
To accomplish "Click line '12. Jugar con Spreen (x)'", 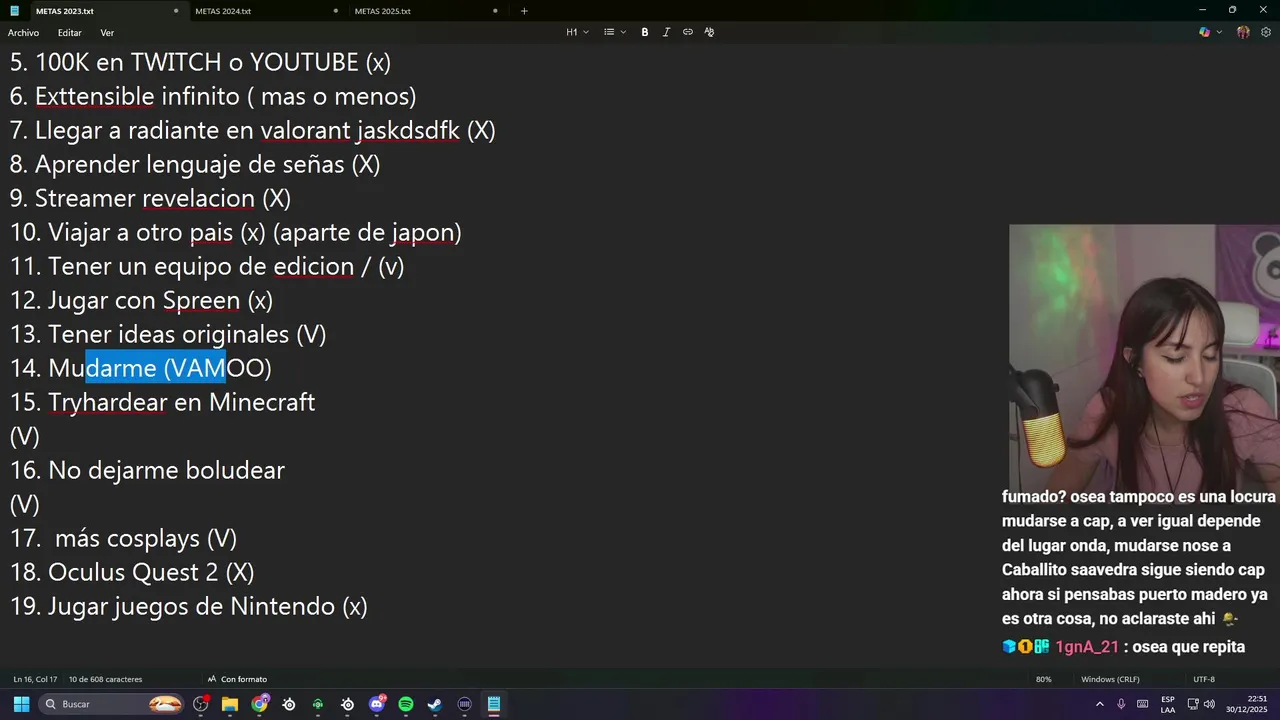I will (x=141, y=300).
